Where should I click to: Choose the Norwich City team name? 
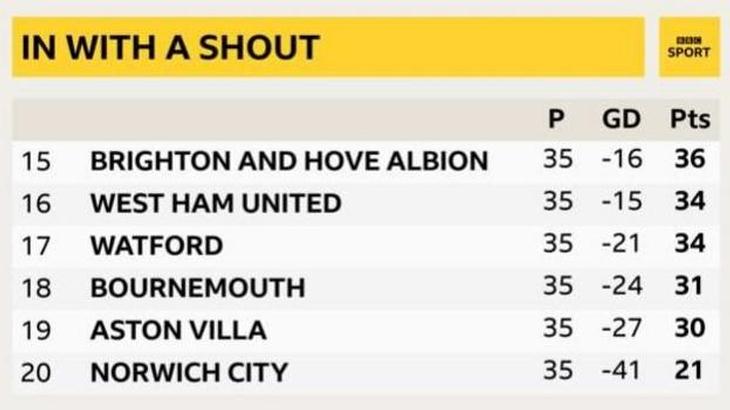pos(188,373)
